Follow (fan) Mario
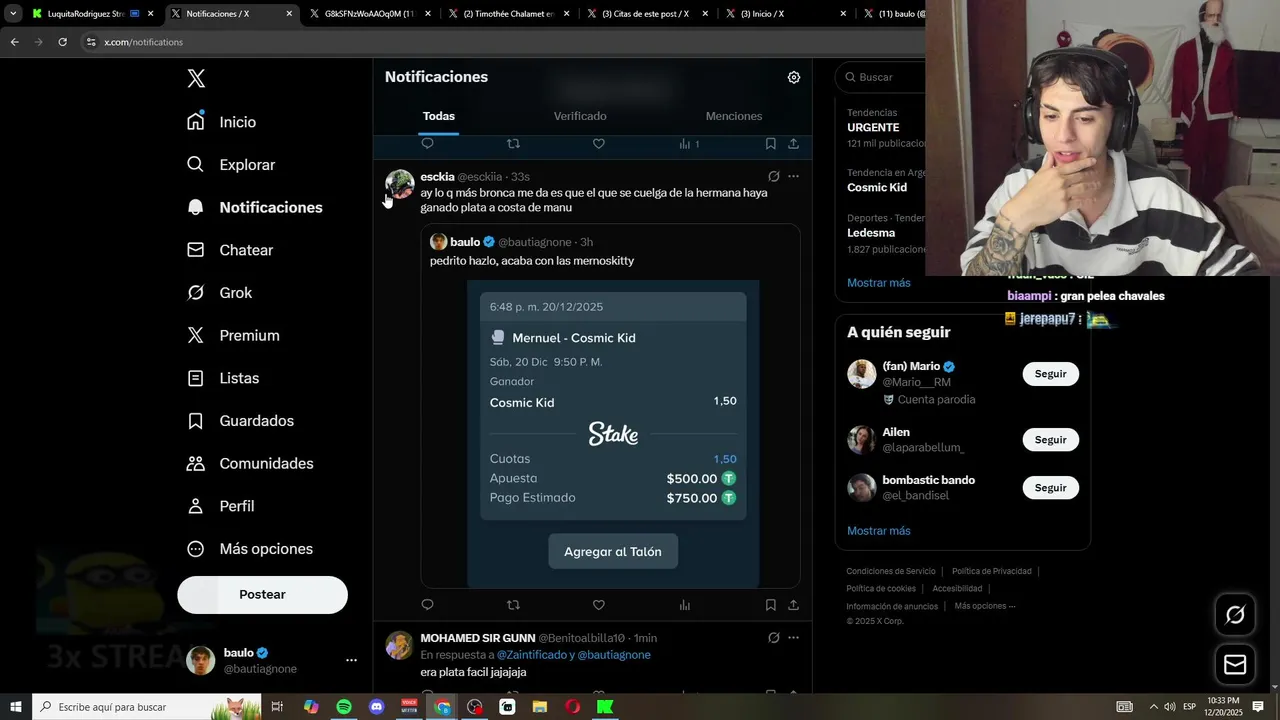Viewport: 1280px width, 720px height. [1050, 374]
